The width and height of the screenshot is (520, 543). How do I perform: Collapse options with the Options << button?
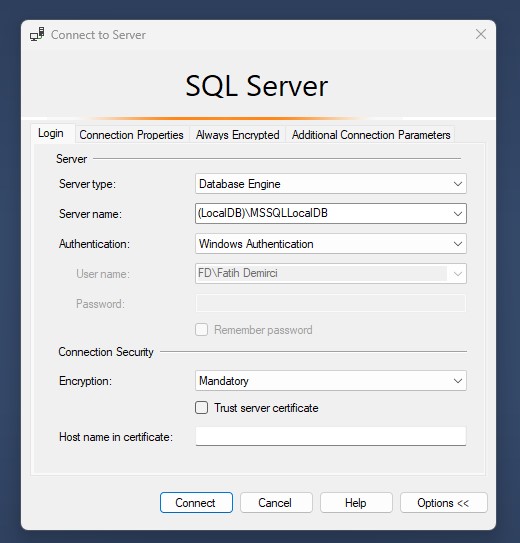[x=444, y=502]
